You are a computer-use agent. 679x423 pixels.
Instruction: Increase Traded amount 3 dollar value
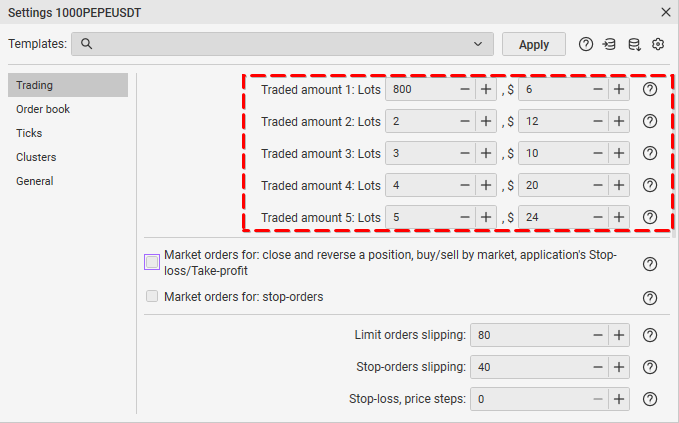619,153
